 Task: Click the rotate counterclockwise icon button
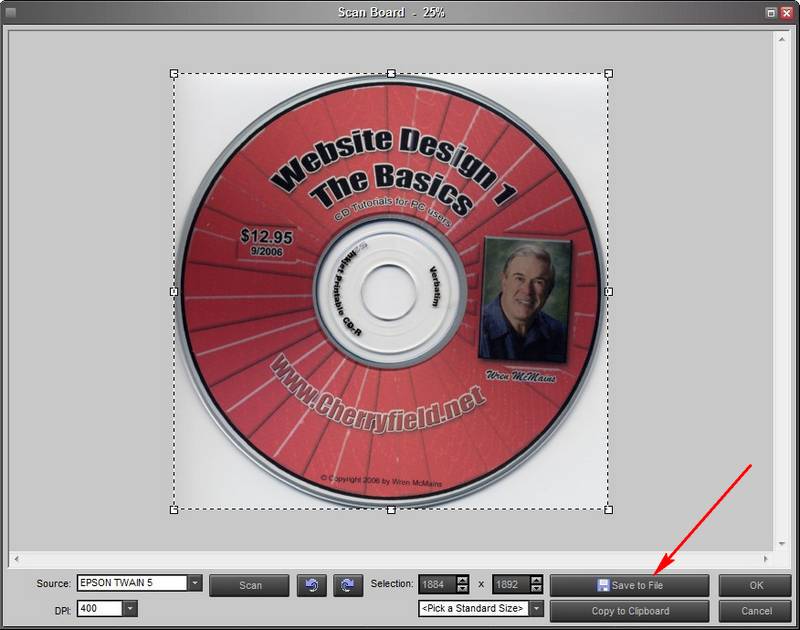pyautogui.click(x=312, y=585)
